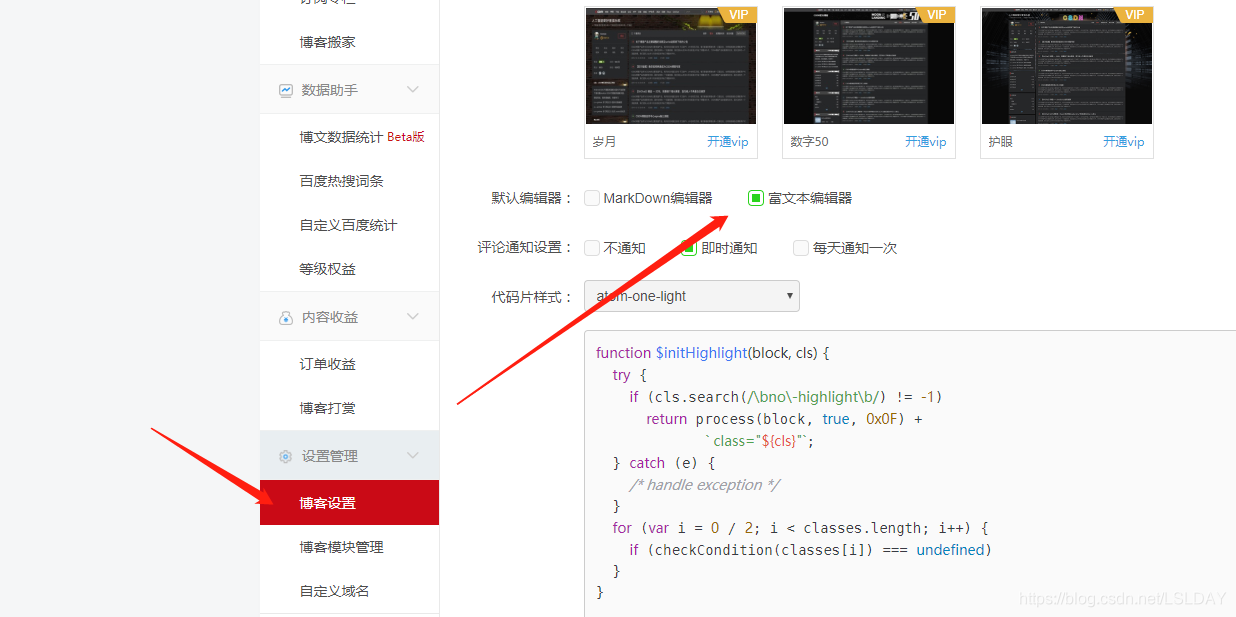Choose 即时通知 for comment notifications
Viewport: 1236px width, 617px height.
(689, 248)
